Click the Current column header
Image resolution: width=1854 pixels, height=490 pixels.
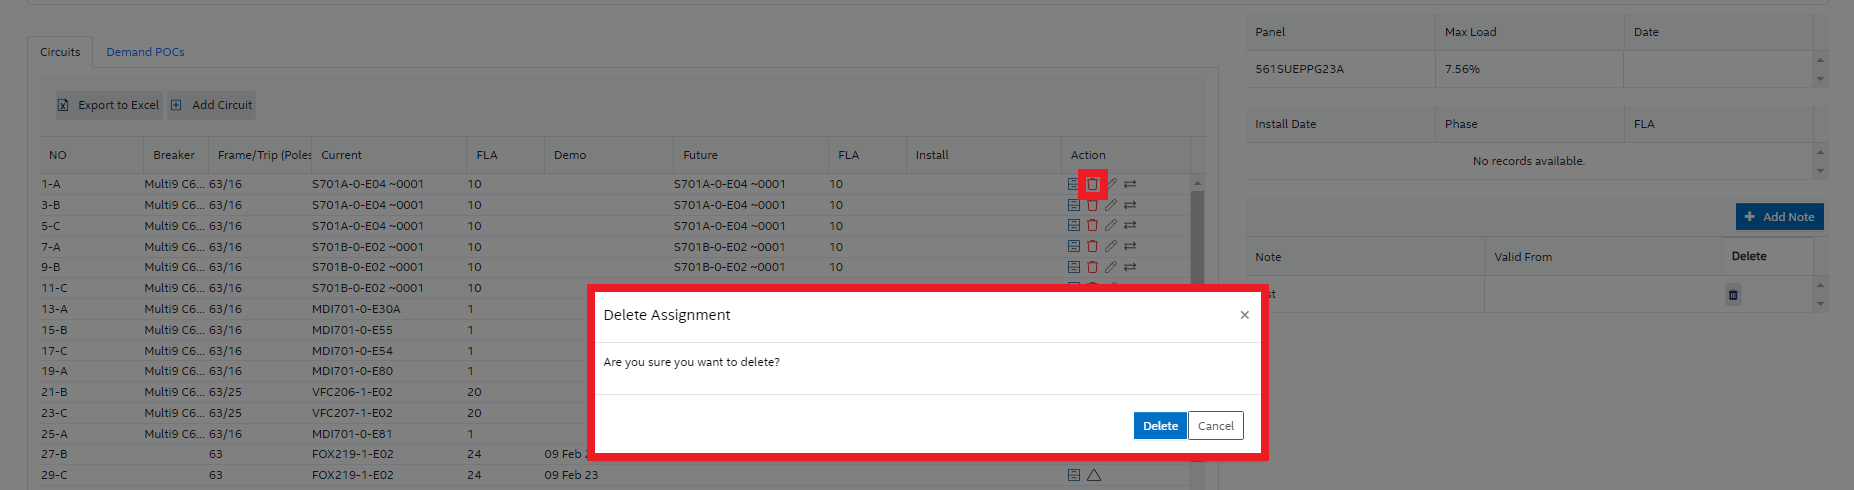[341, 155]
